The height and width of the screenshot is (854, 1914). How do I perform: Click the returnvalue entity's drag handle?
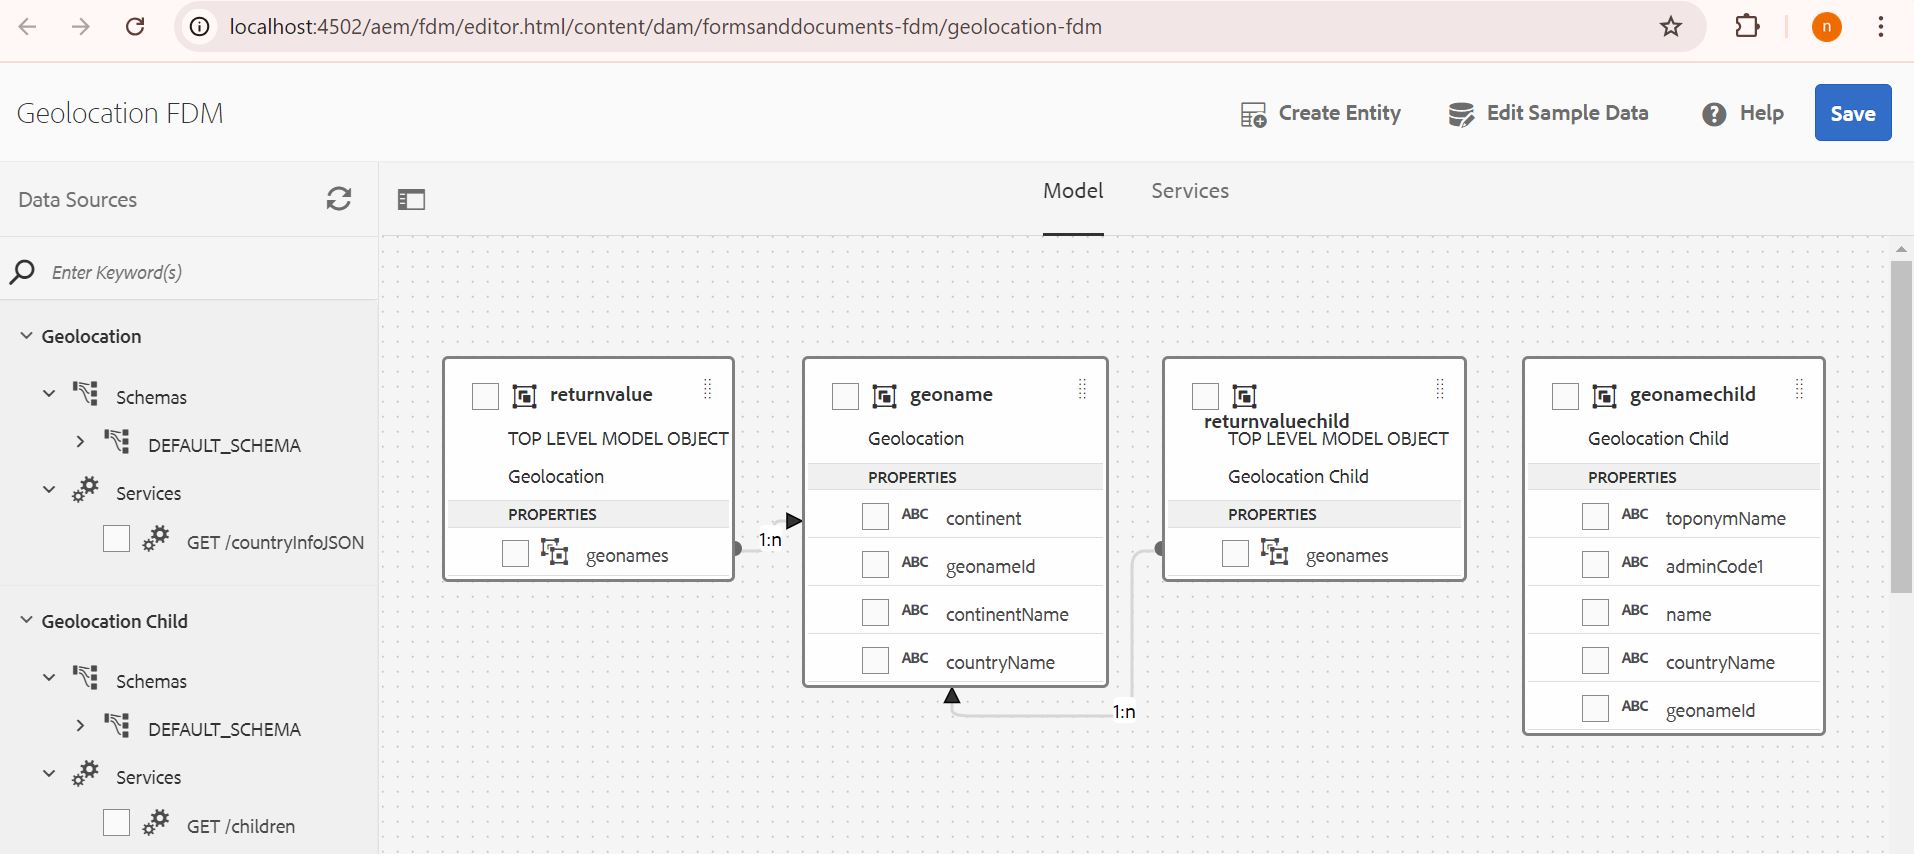click(x=707, y=389)
